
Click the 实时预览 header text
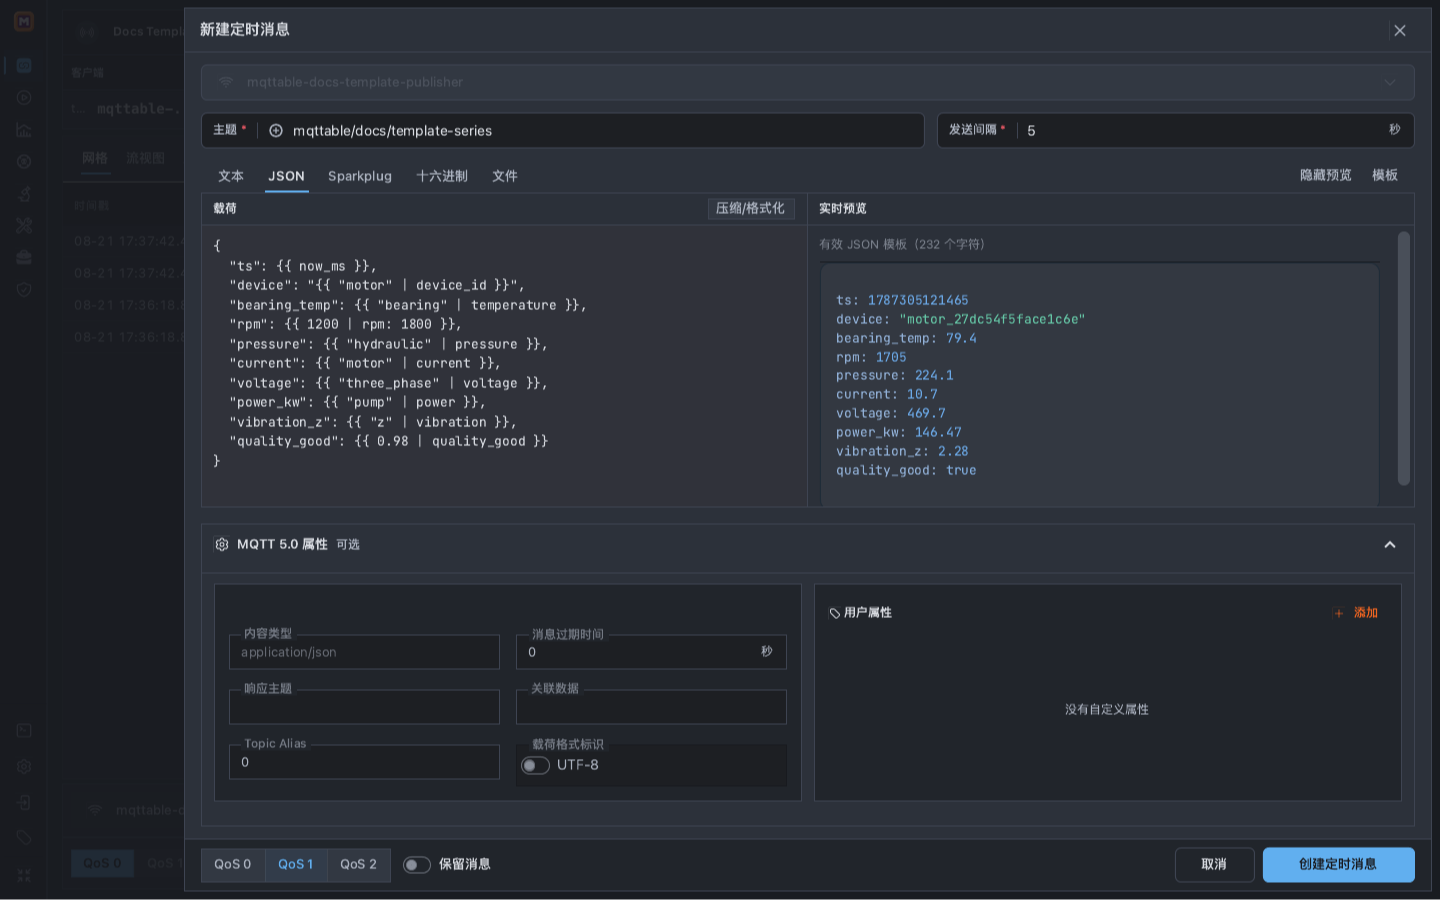pos(843,209)
